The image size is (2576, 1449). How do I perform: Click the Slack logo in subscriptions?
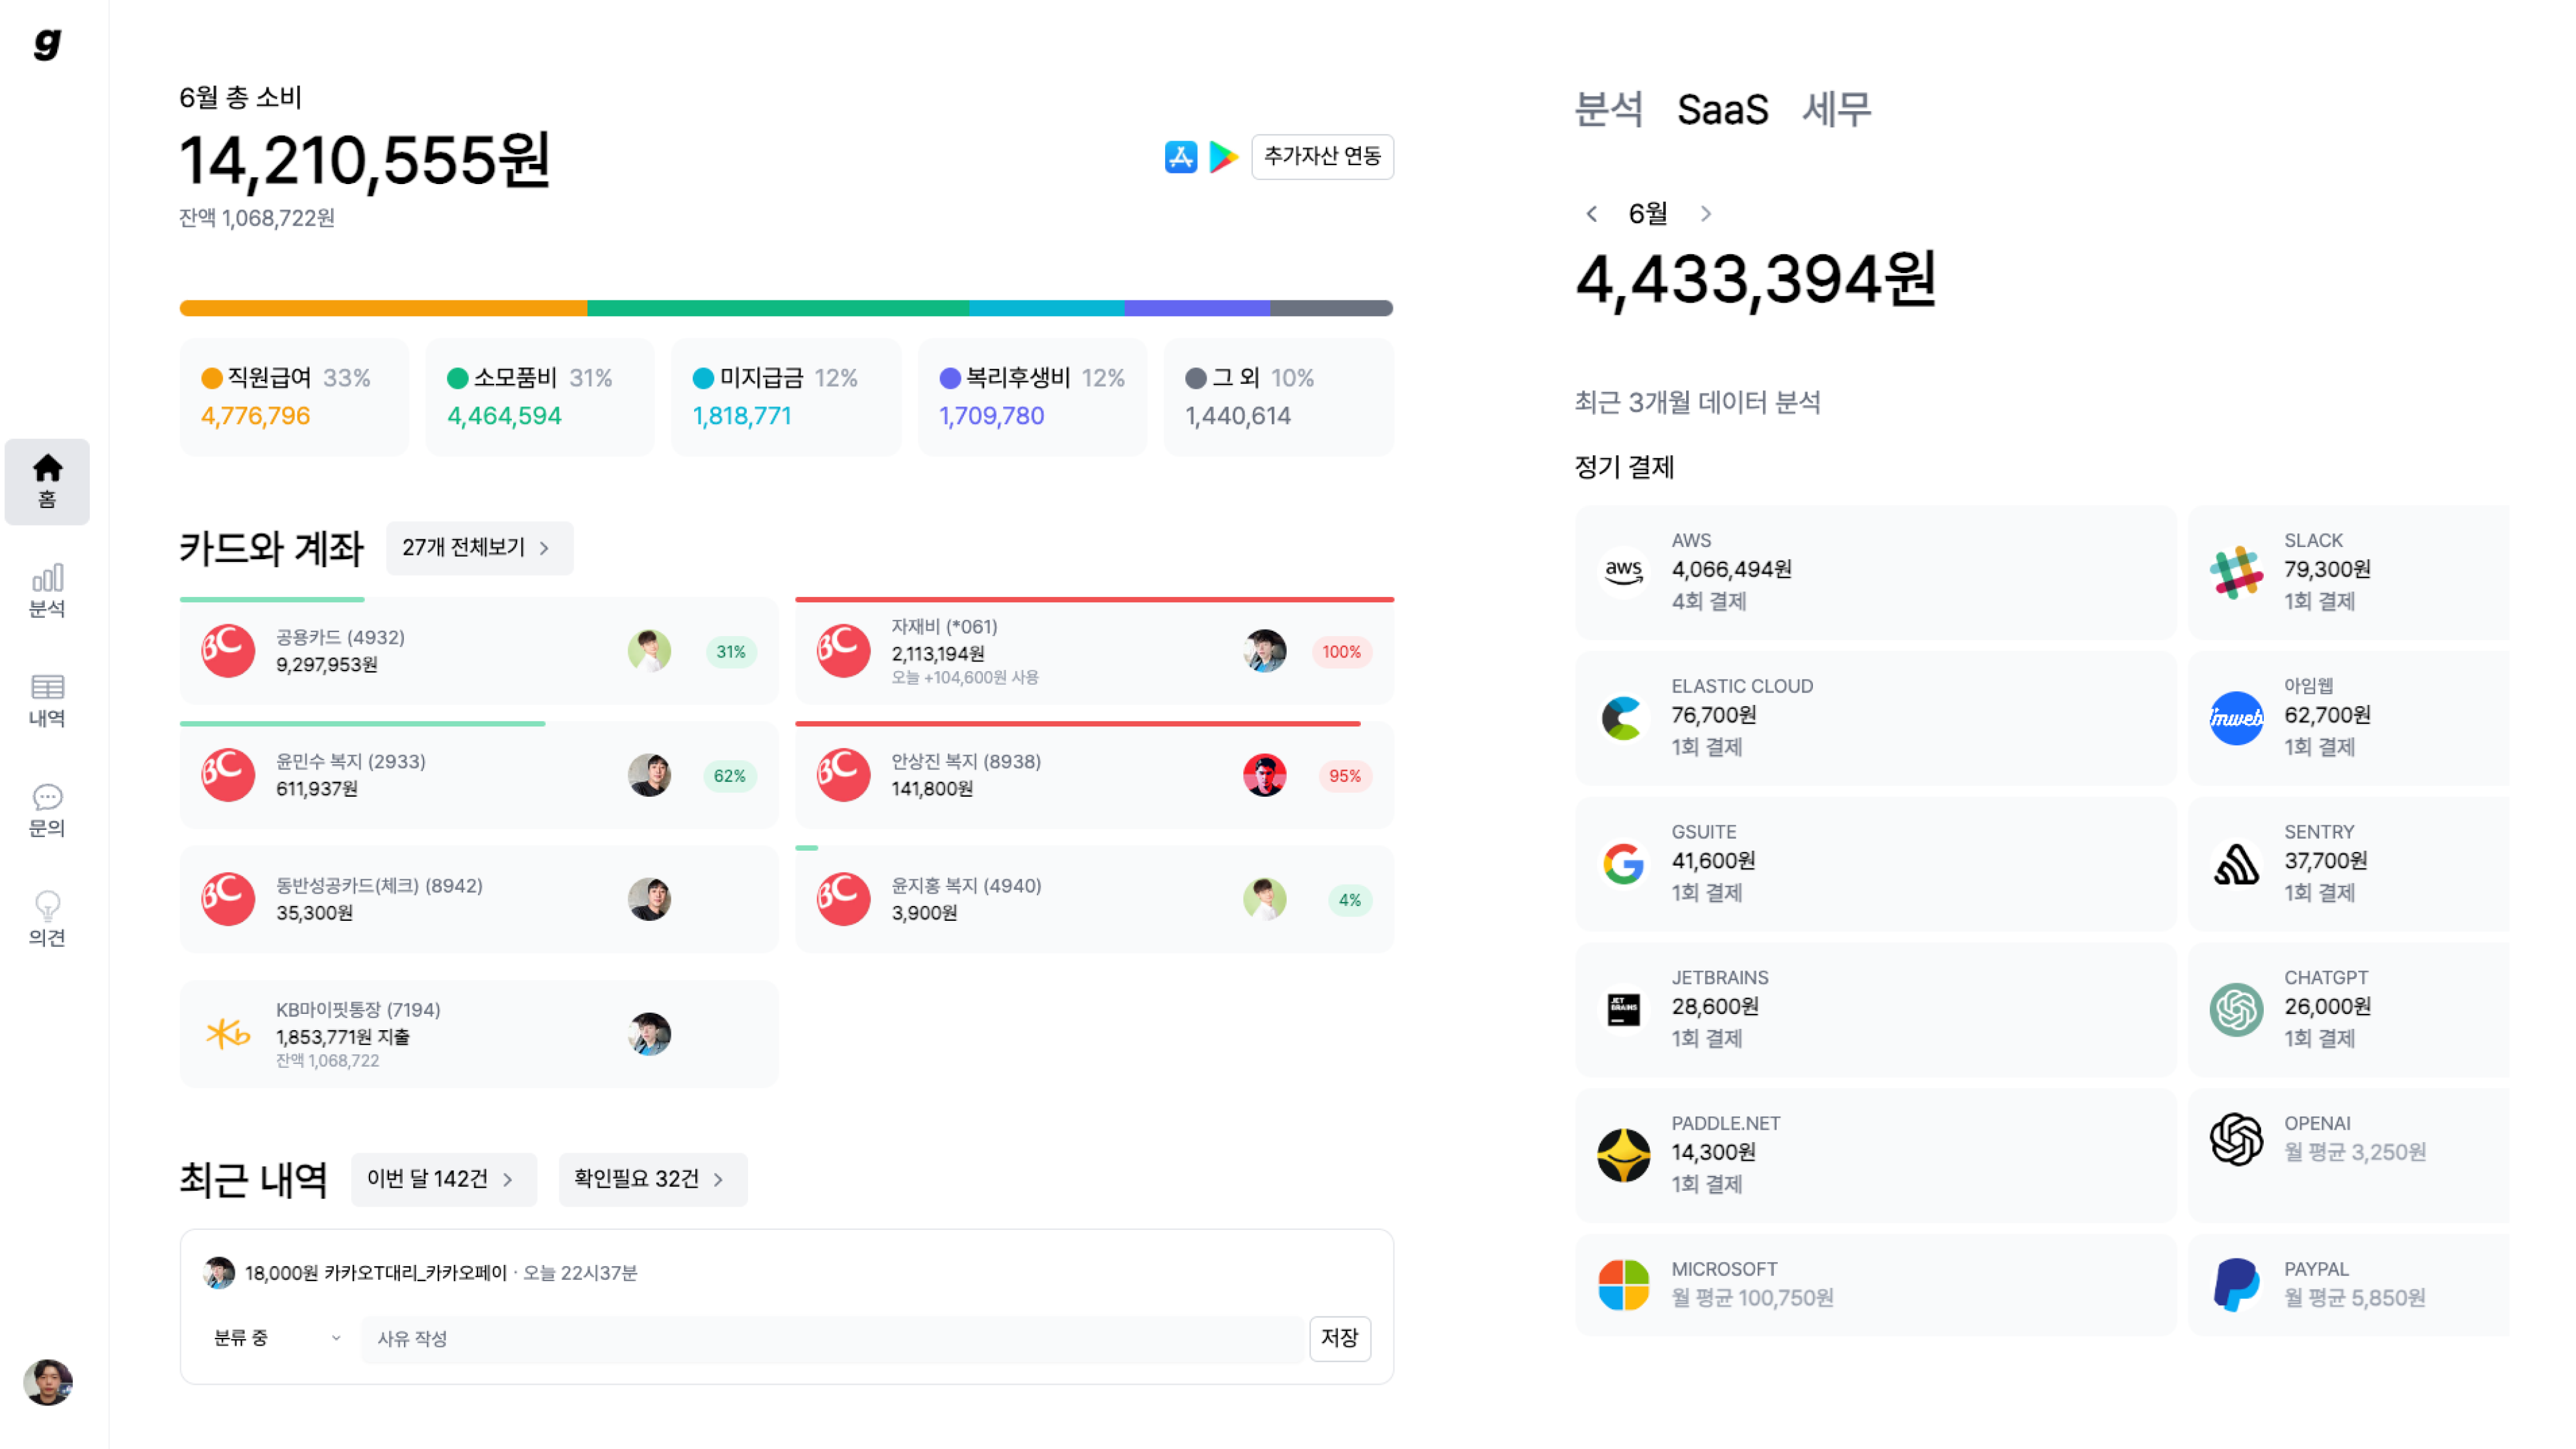(x=2236, y=571)
